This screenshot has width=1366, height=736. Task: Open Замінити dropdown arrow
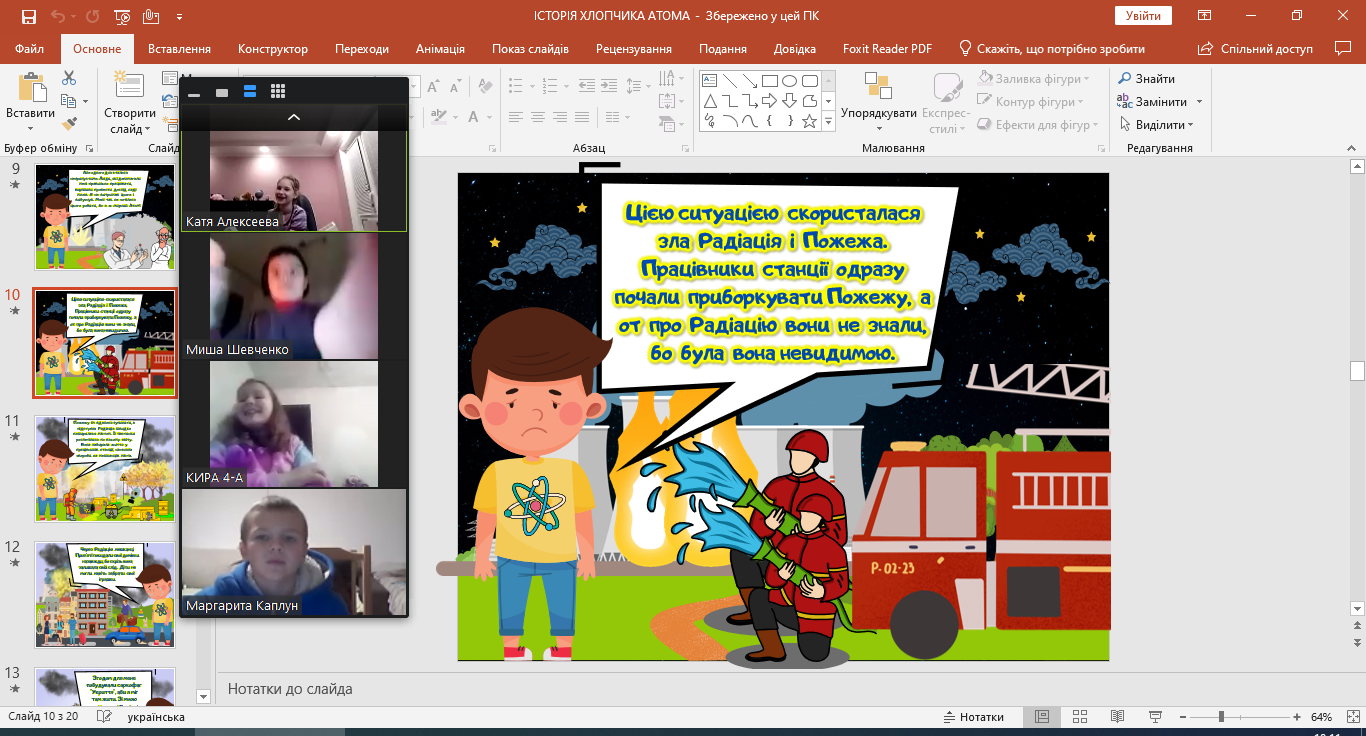point(1199,102)
